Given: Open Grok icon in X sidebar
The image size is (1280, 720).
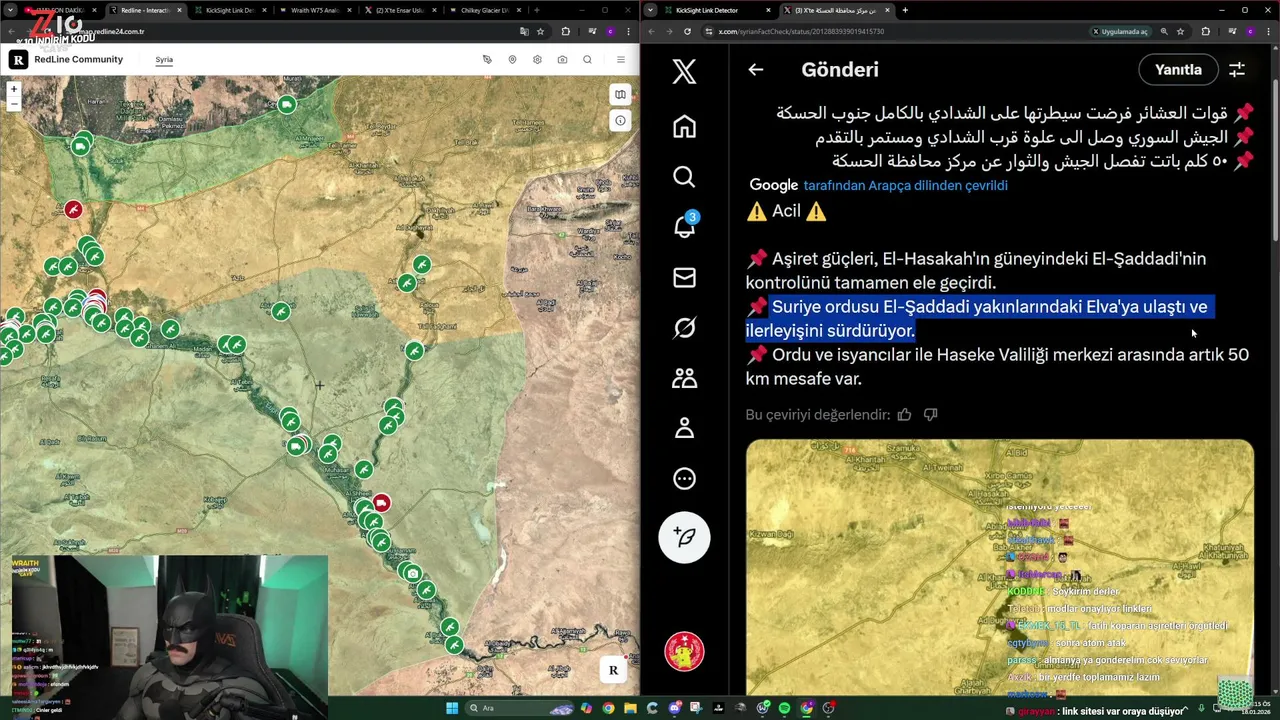Looking at the screenshot, I should coord(684,327).
